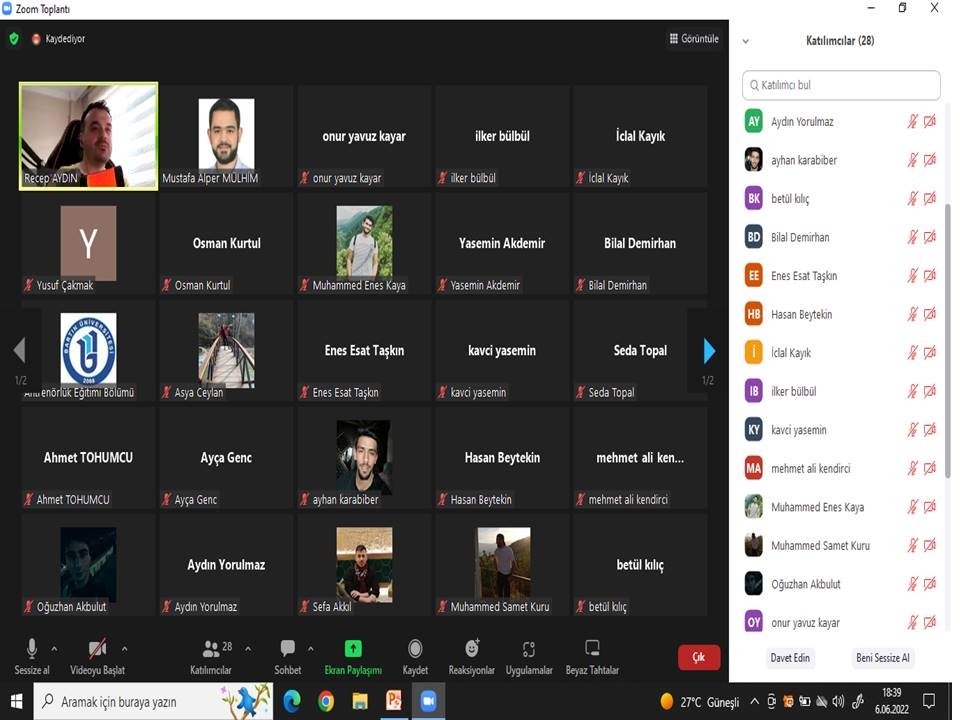Toggle camera with Videoyu Başlat
Viewport: 960px width, 720px height.
[x=97, y=649]
